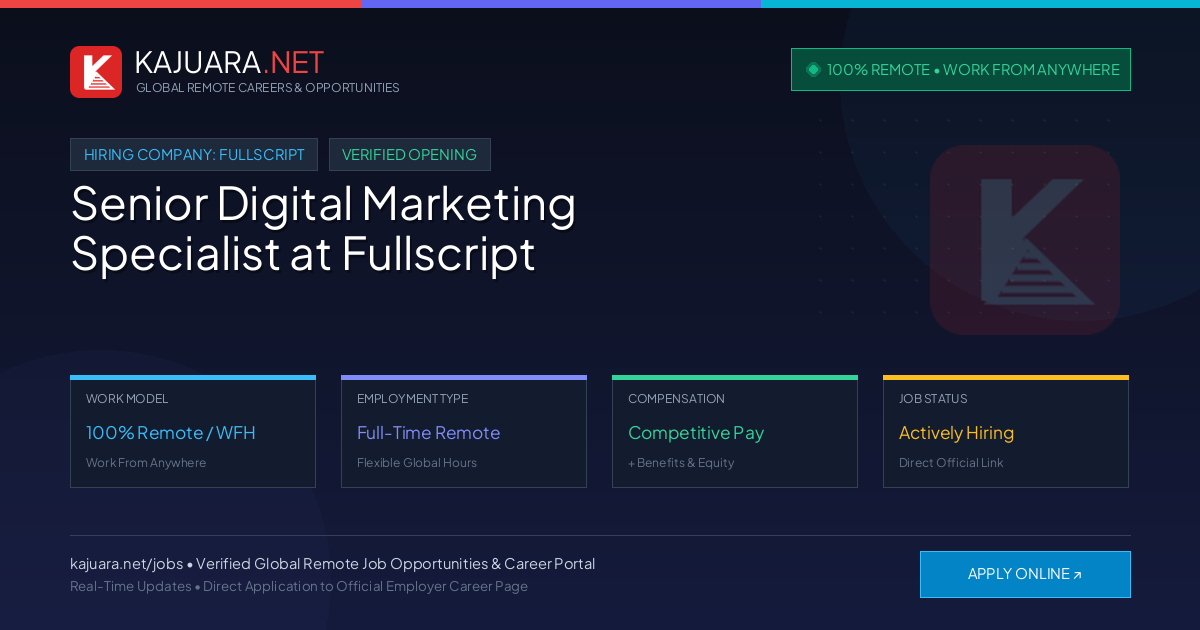Click the Flexible Global Hours subtext
The height and width of the screenshot is (630, 1200).
pos(417,463)
